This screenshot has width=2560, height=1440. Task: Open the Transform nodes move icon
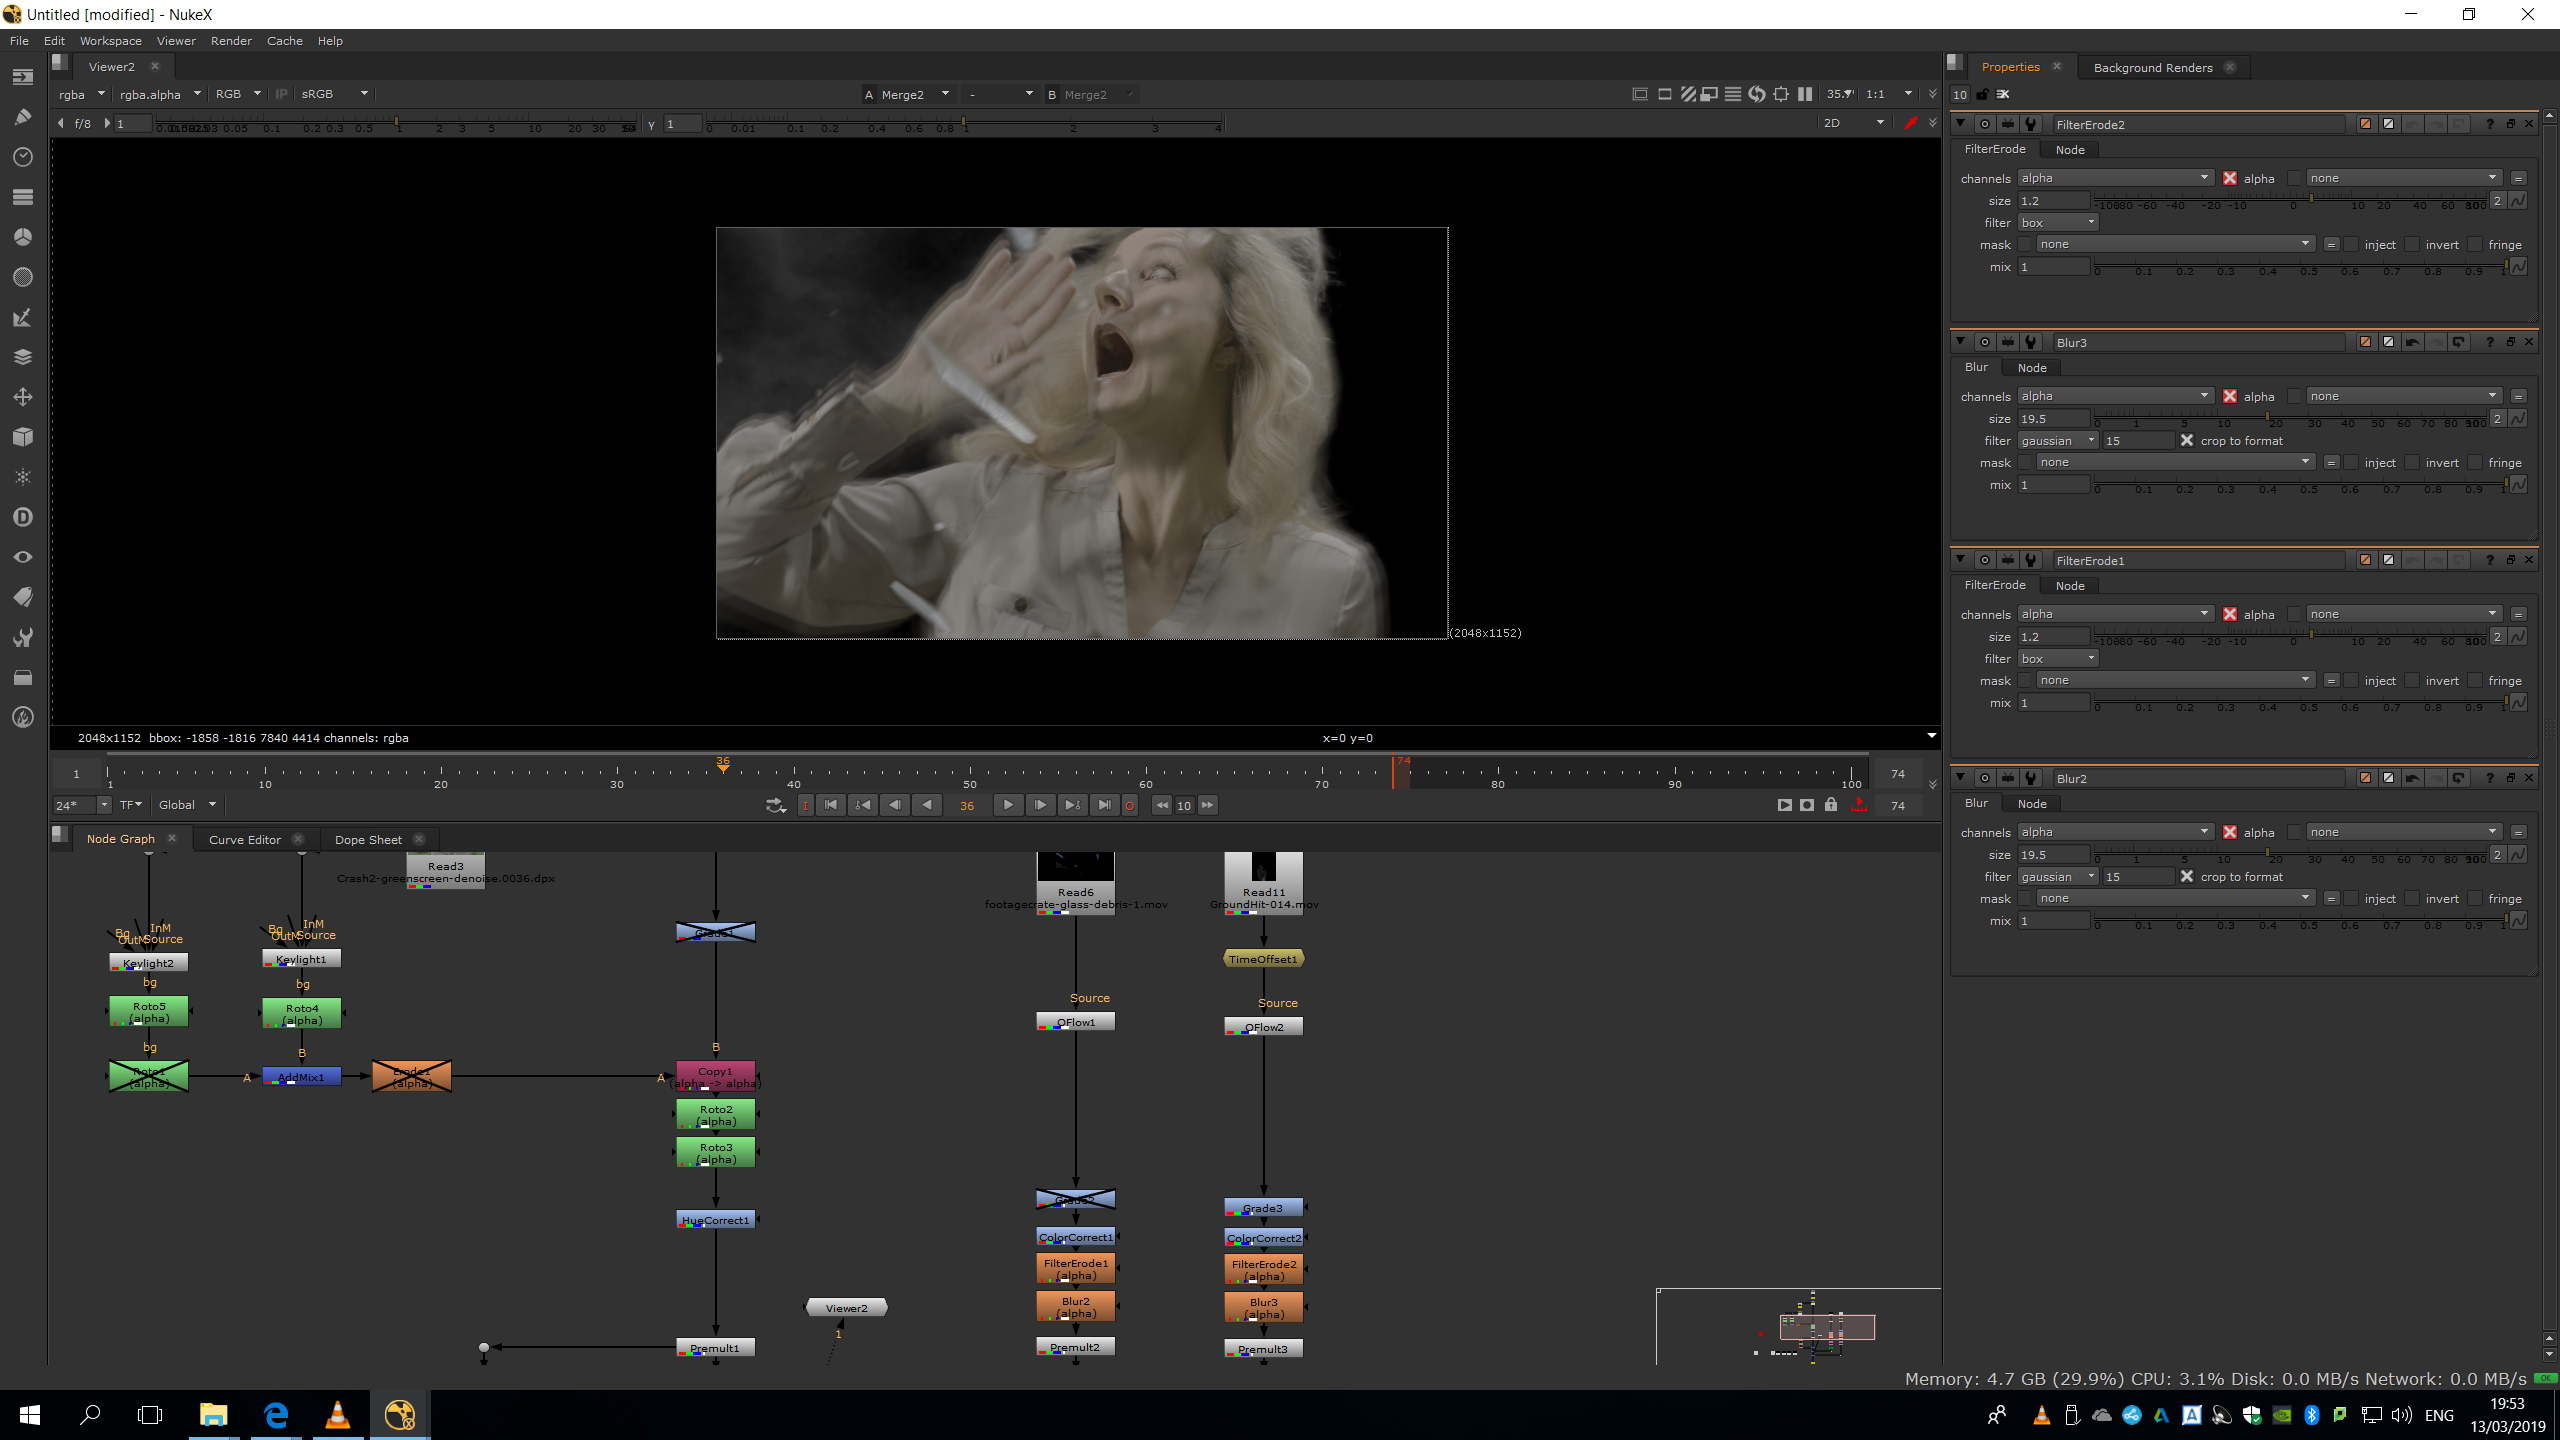[23, 397]
